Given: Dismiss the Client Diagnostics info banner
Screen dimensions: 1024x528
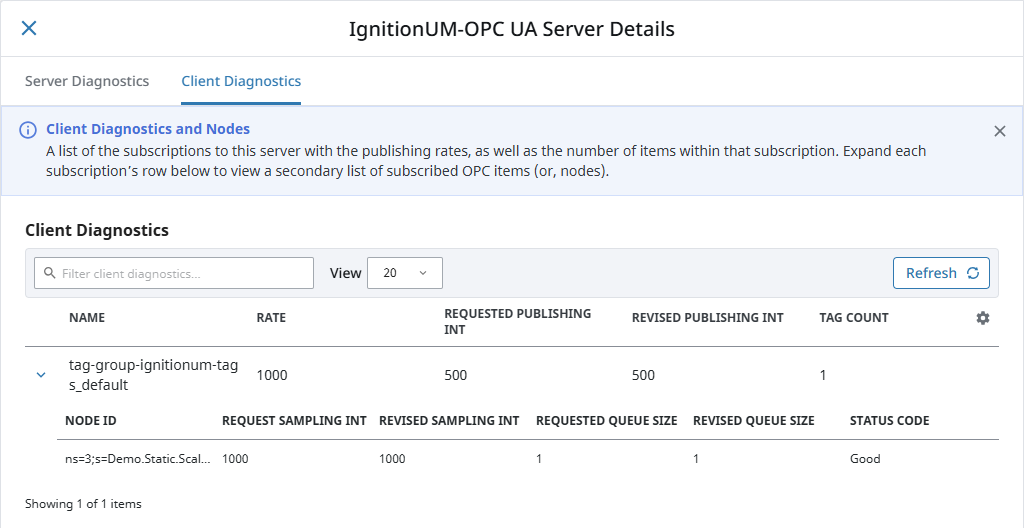Looking at the screenshot, I should 999,131.
